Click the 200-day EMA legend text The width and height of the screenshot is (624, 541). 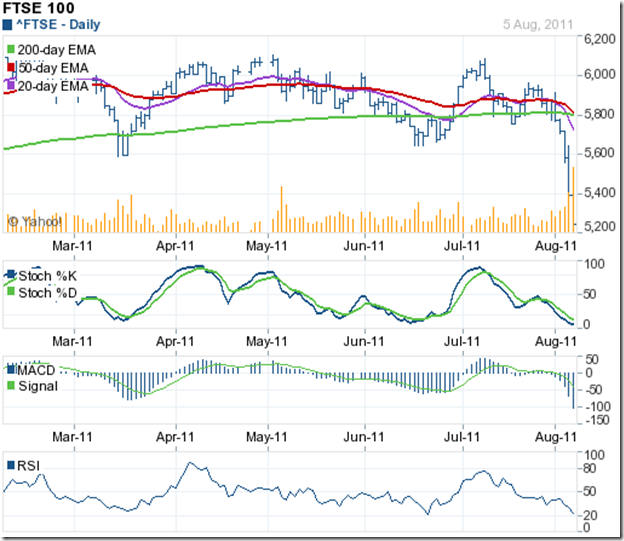[x=56, y=48]
